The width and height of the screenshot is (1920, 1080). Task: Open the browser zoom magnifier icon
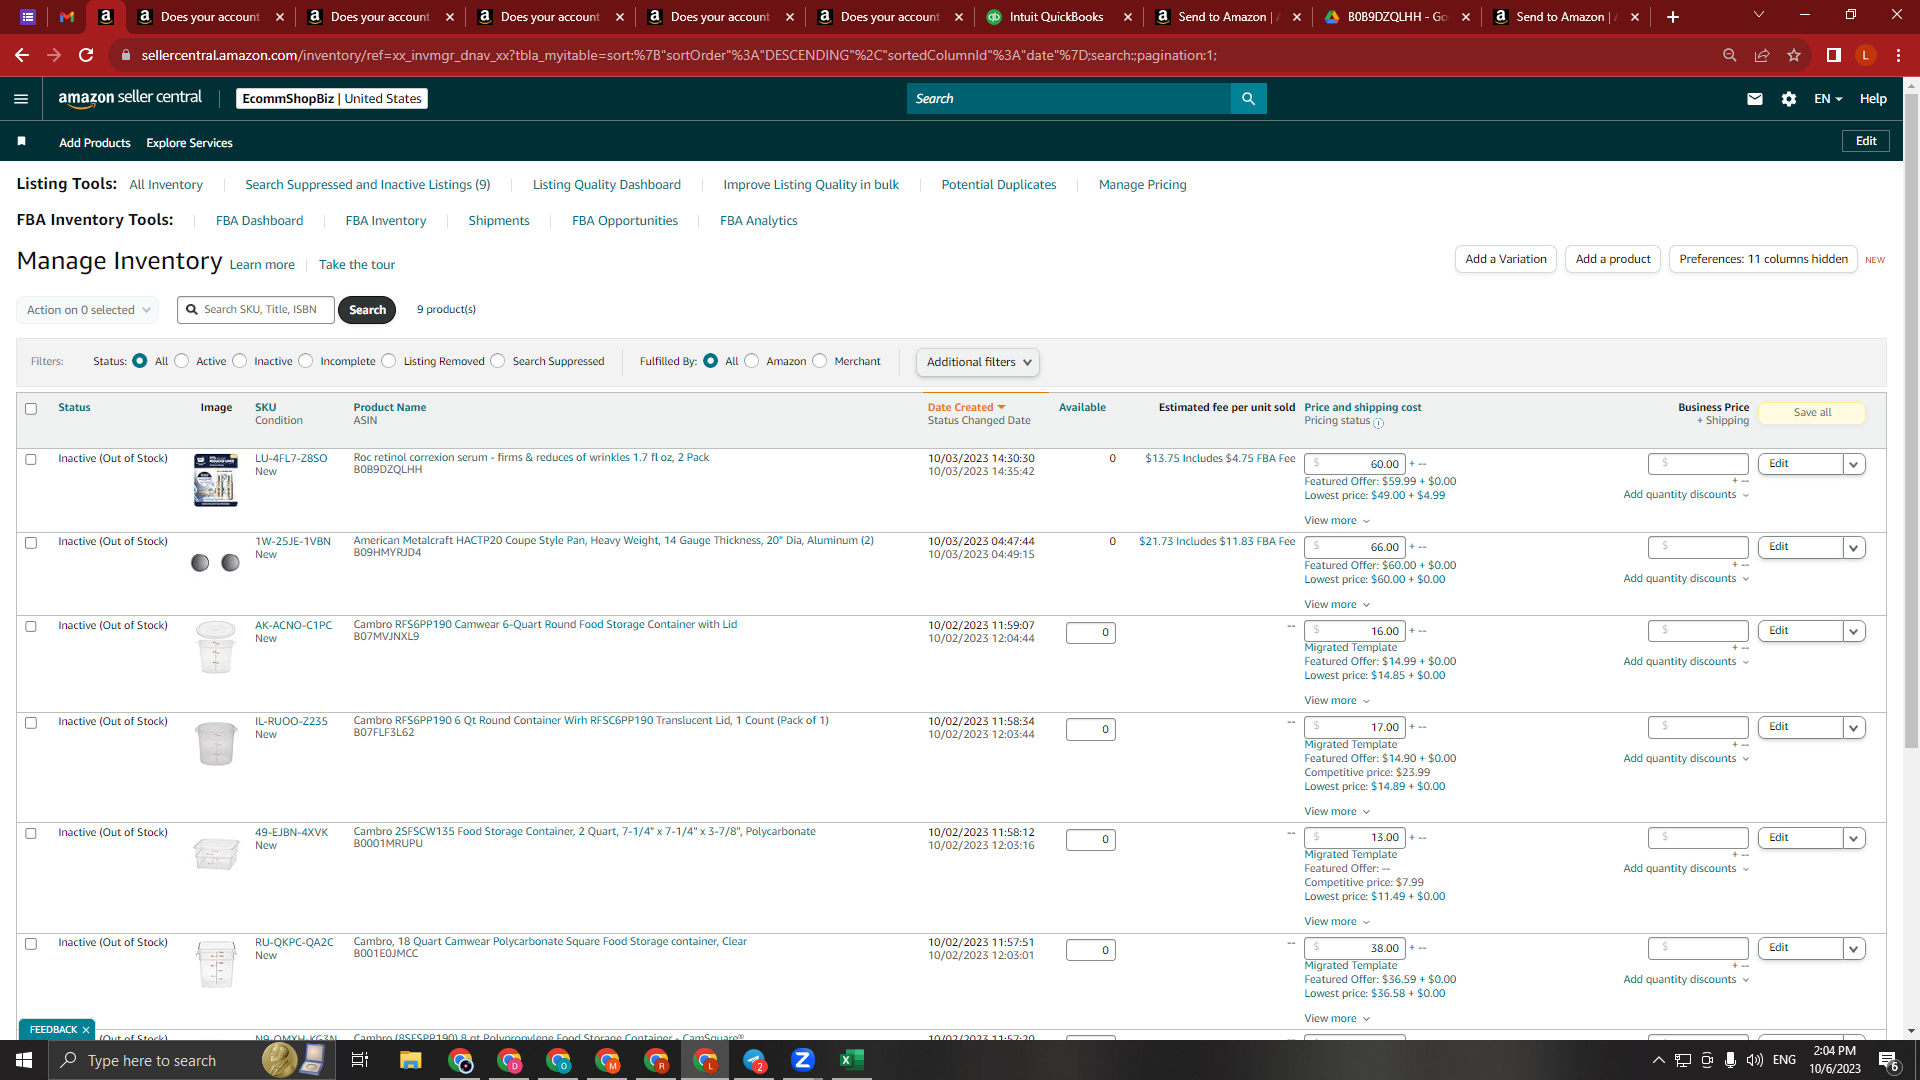tap(1730, 55)
